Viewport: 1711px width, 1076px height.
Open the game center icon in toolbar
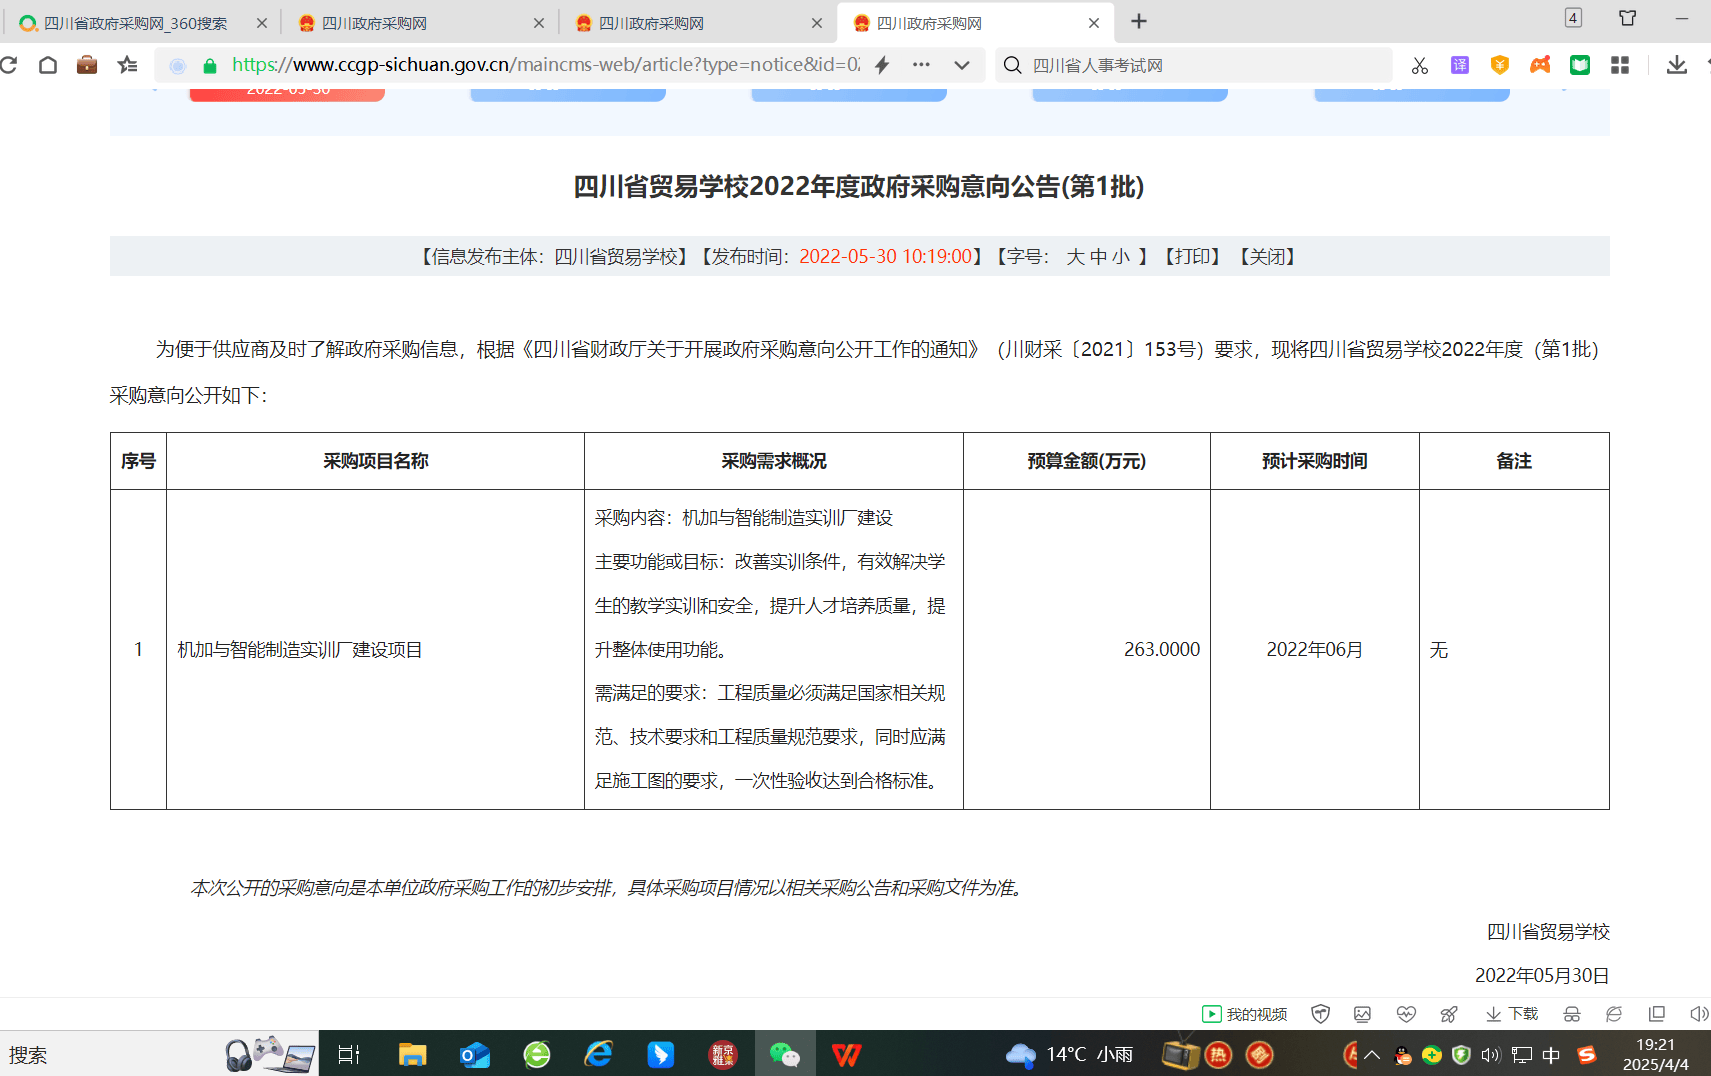1539,65
